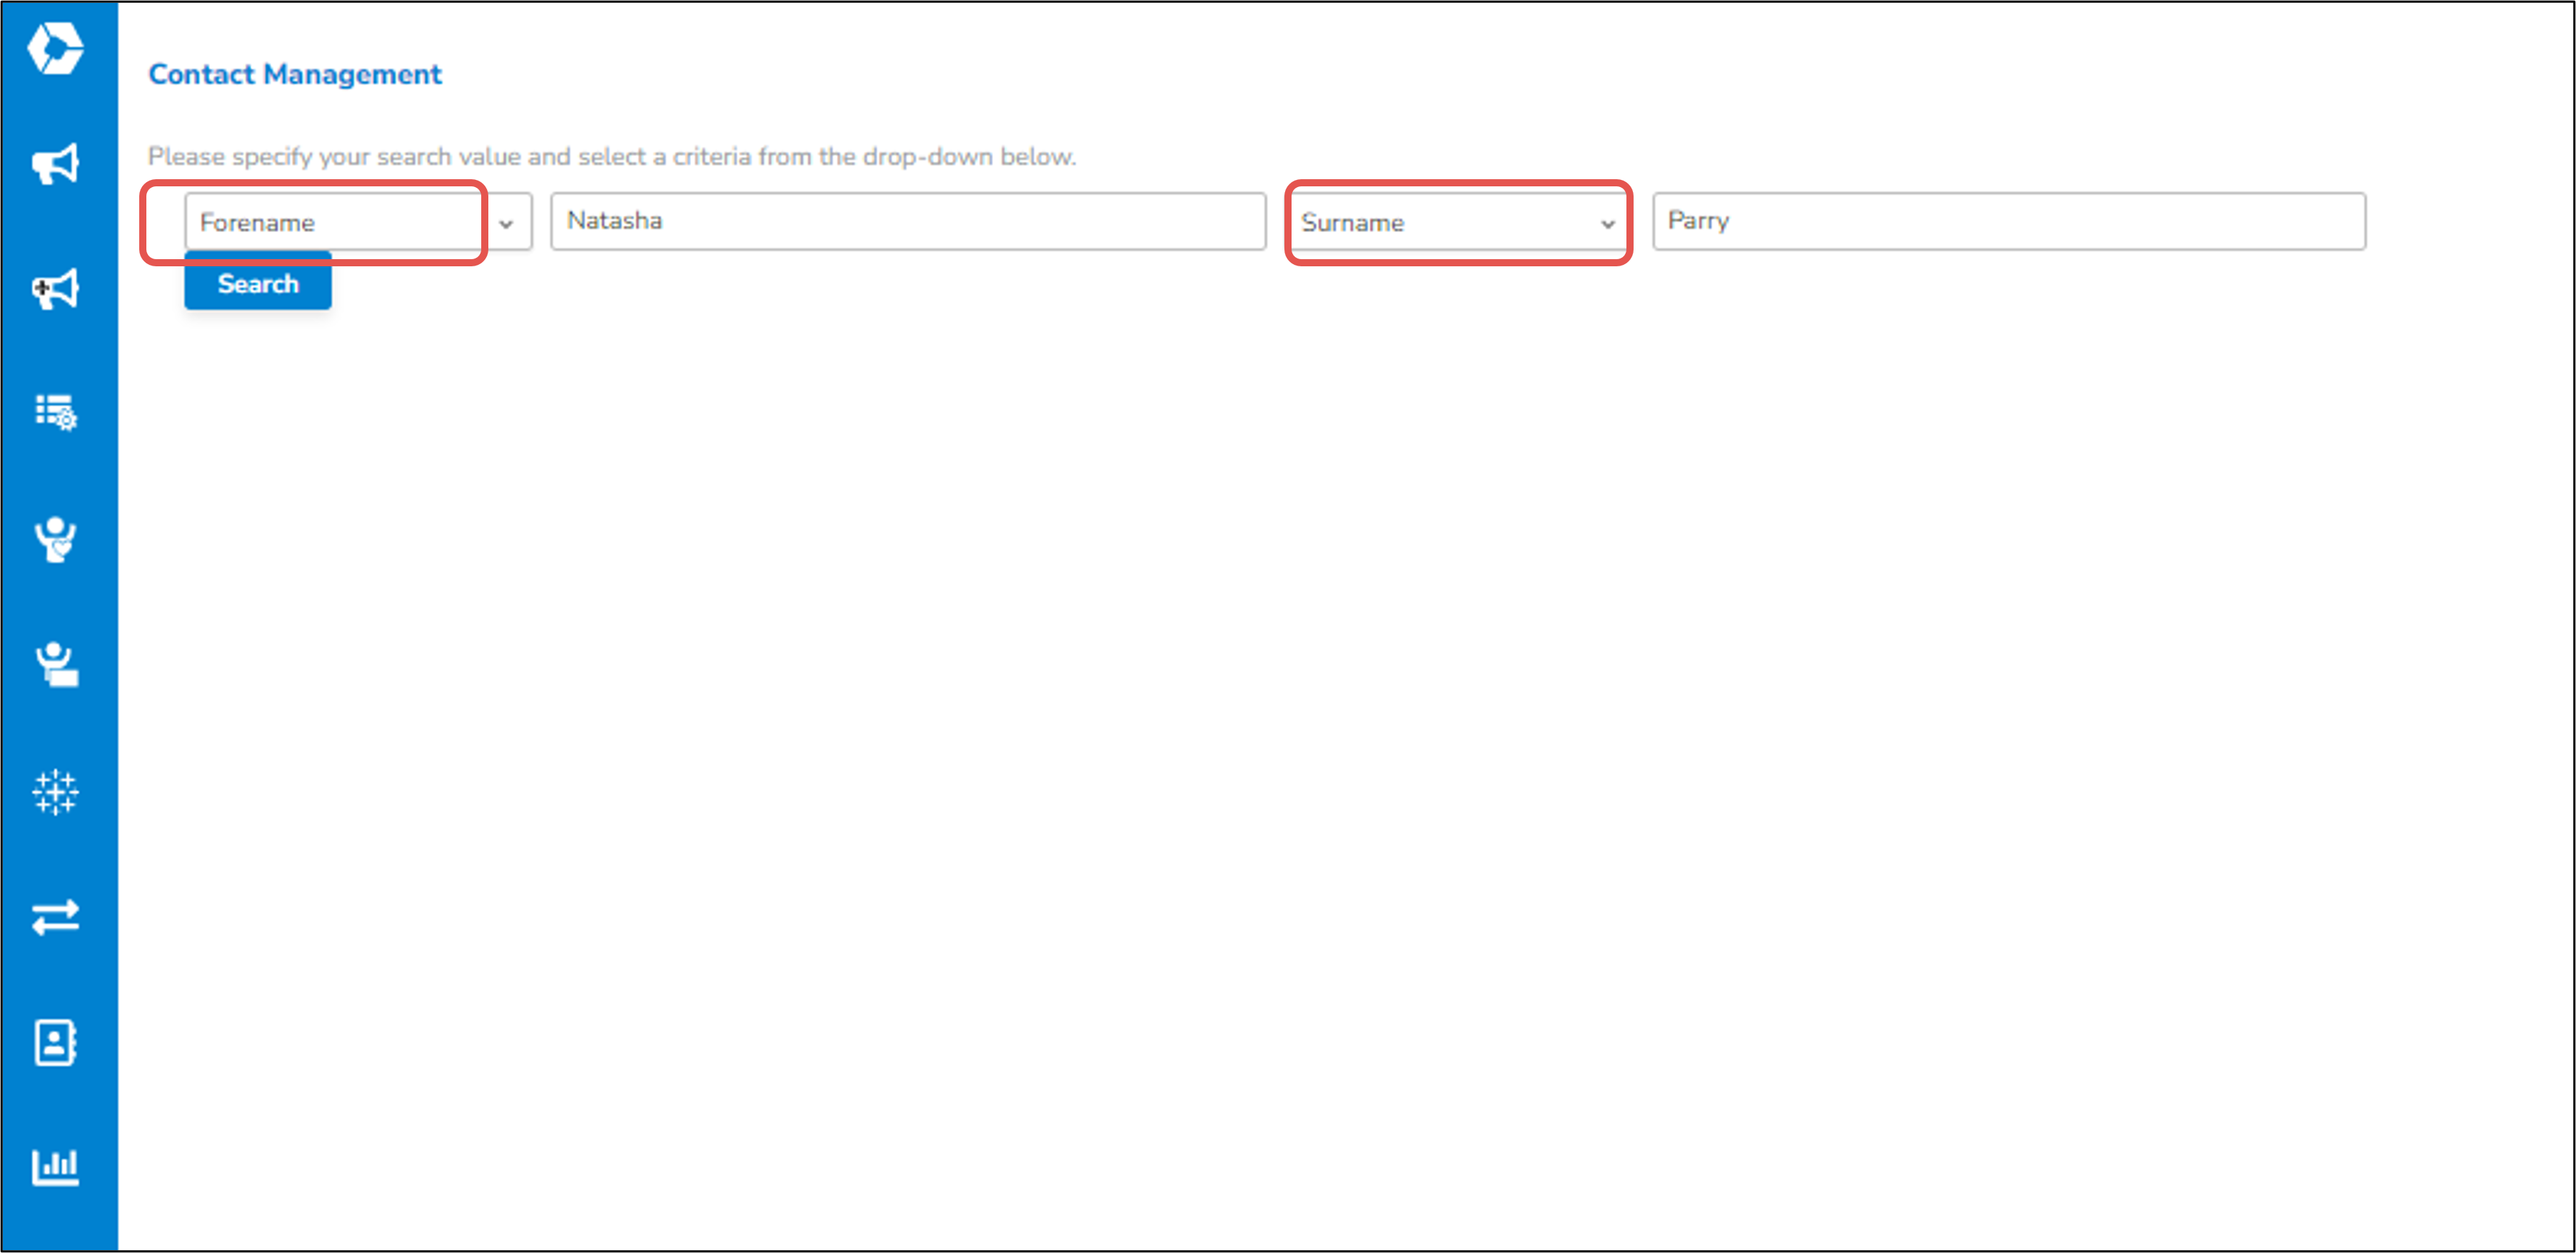Open the Surname criteria dropdown
This screenshot has height=1253, width=2576.
point(1458,222)
